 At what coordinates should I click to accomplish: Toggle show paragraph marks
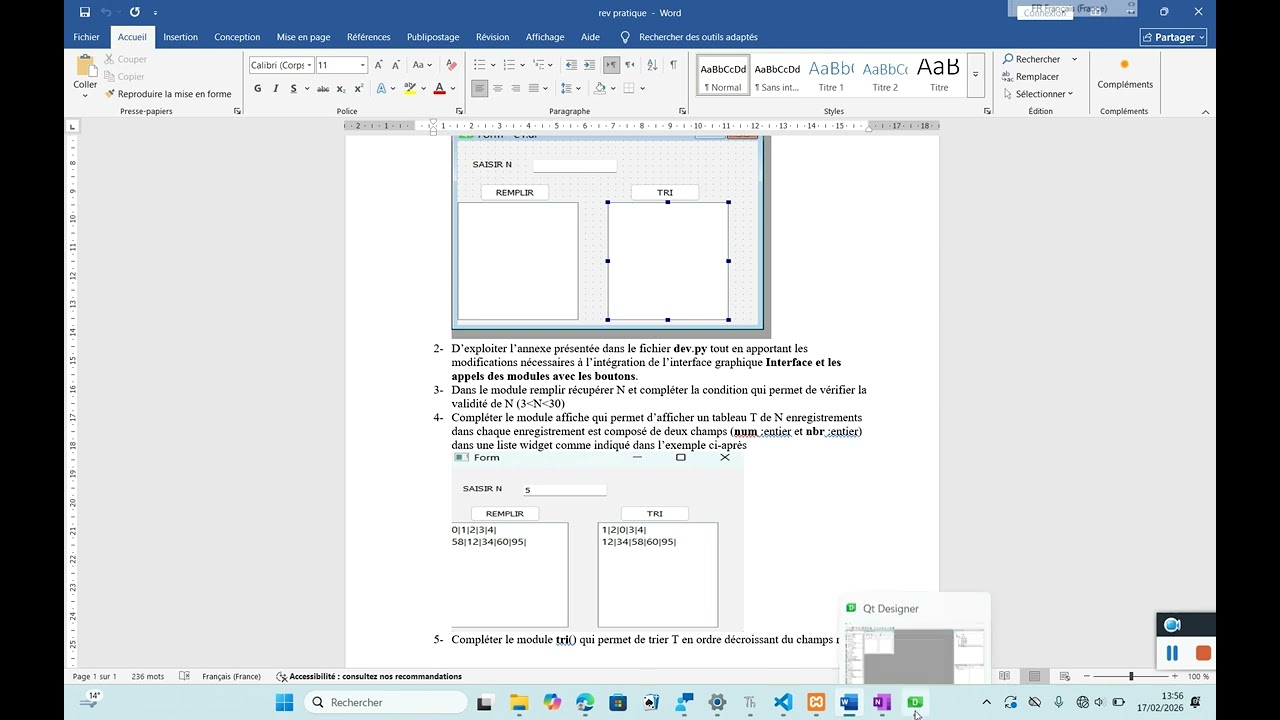pyautogui.click(x=673, y=65)
